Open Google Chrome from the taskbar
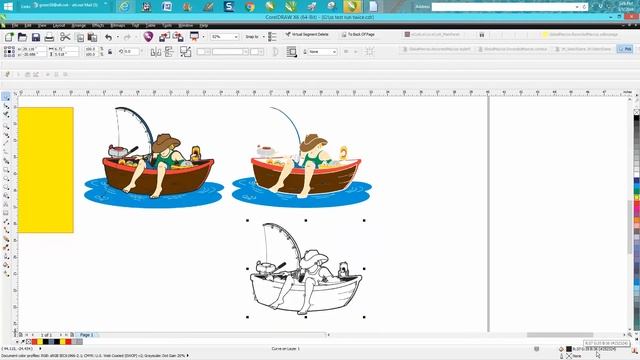 (x=249, y=6)
